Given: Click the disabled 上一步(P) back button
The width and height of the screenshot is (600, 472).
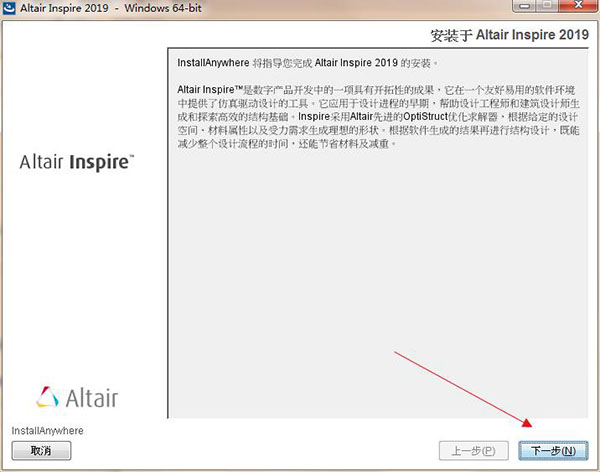Looking at the screenshot, I should click(474, 451).
